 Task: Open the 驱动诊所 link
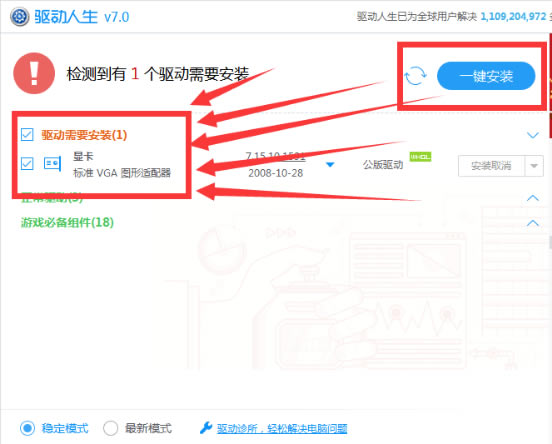[282, 429]
